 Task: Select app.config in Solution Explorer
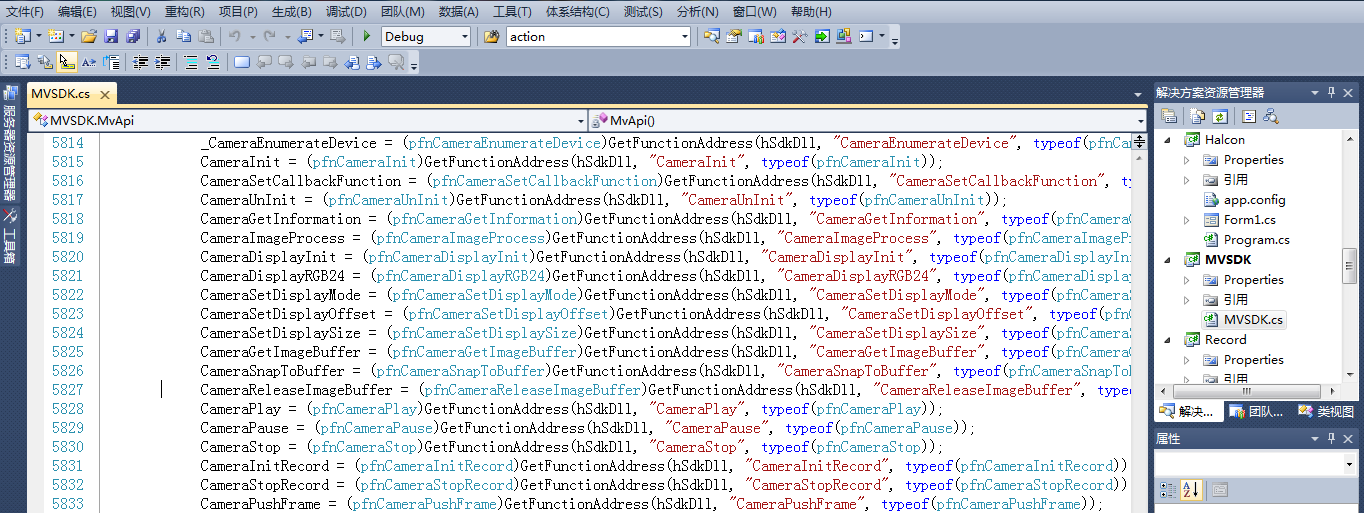1254,200
